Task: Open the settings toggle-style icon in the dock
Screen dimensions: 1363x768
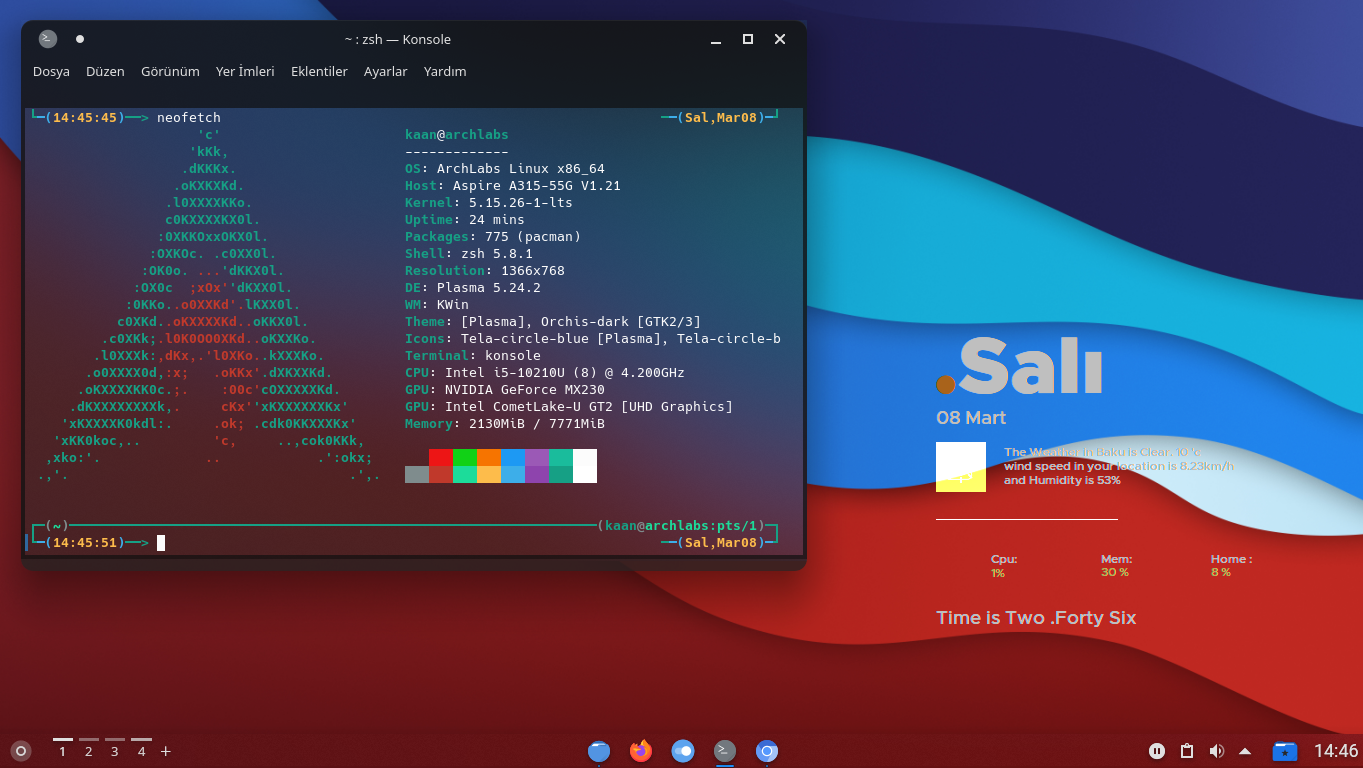Action: point(683,751)
